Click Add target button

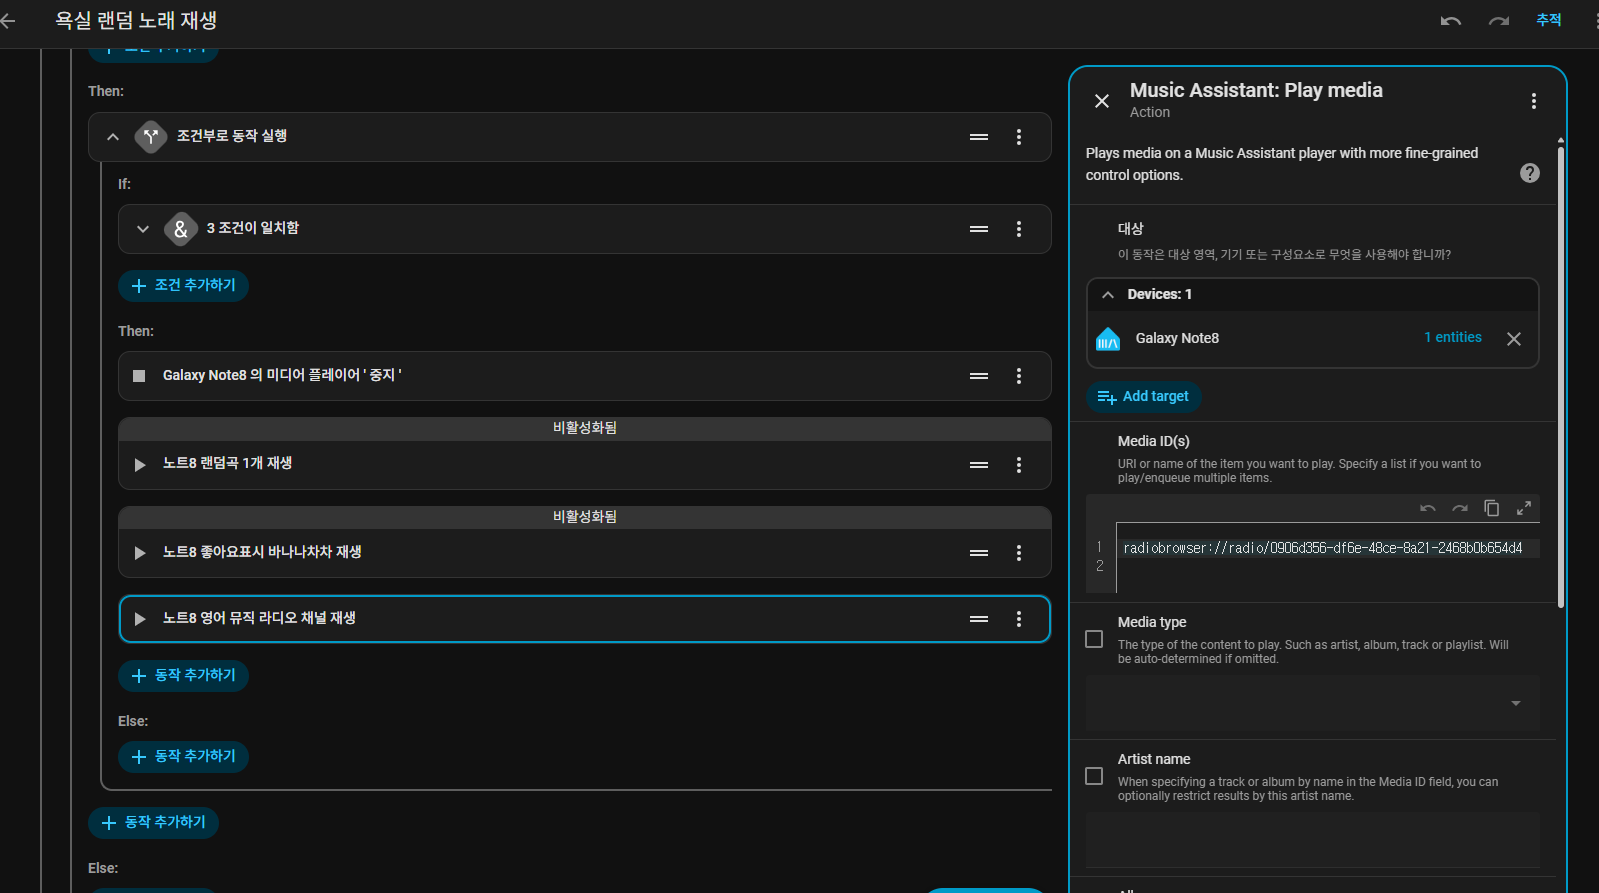coord(1143,397)
